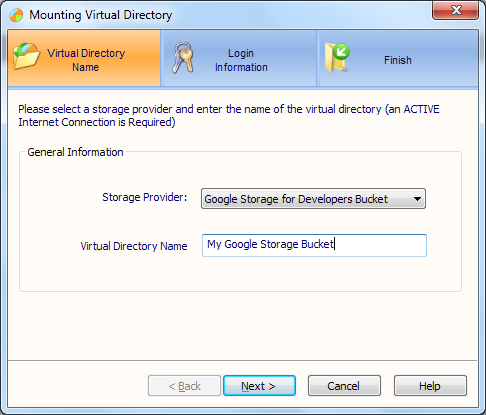Click the folder with green arrow Finish icon
The height and width of the screenshot is (415, 486).
pyautogui.click(x=337, y=58)
